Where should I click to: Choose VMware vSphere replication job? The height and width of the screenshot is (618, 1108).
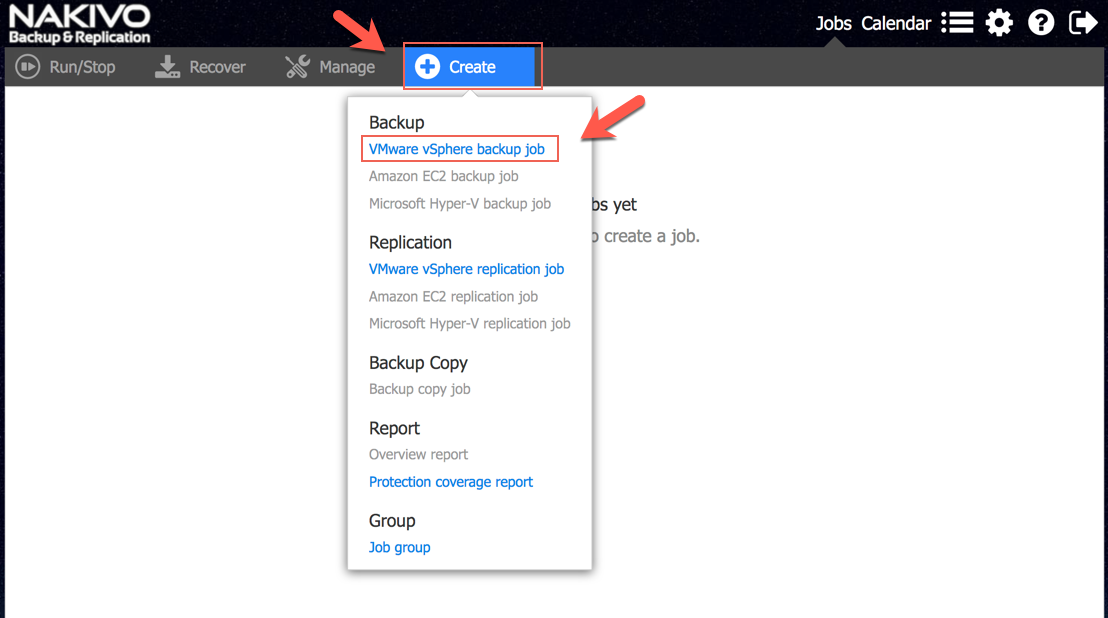pyautogui.click(x=466, y=269)
